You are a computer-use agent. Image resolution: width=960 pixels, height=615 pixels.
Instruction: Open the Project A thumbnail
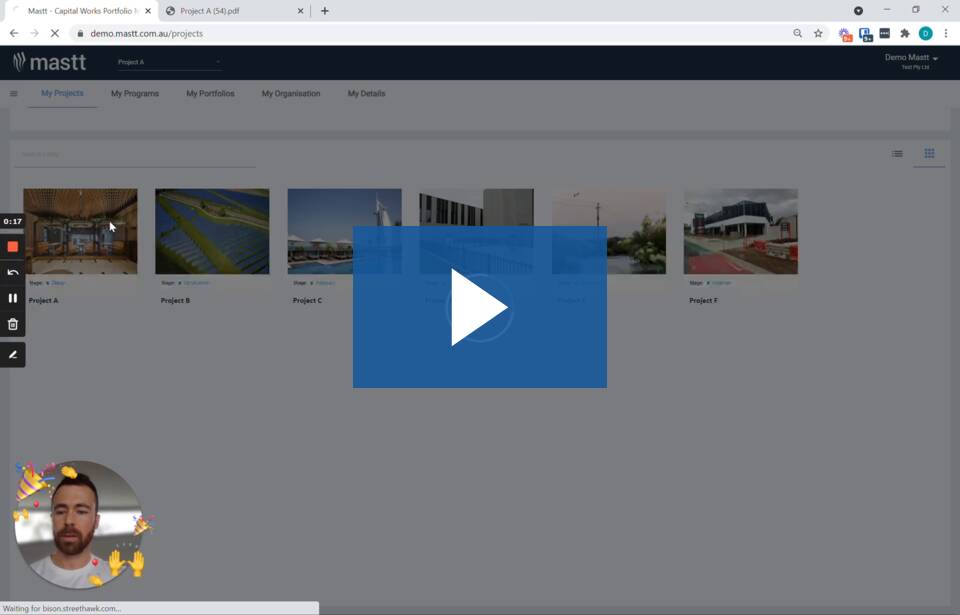tap(80, 231)
